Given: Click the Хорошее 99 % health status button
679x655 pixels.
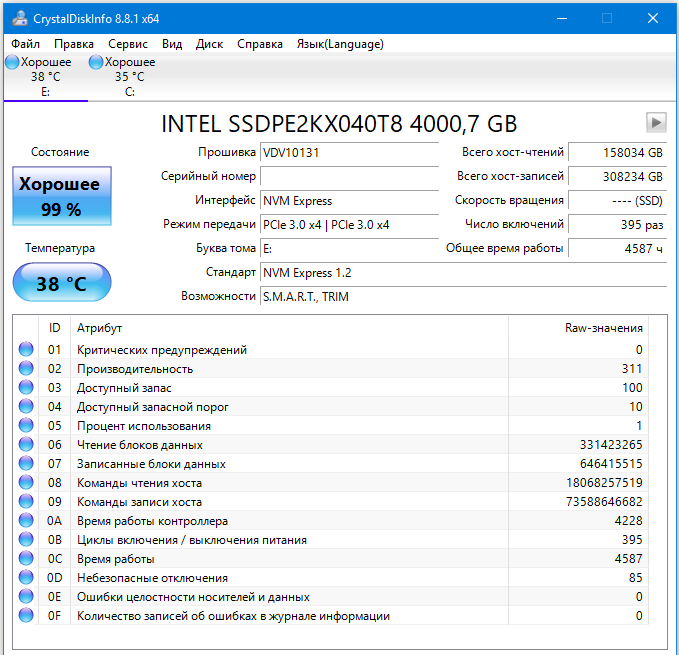Looking at the screenshot, I should (62, 196).
